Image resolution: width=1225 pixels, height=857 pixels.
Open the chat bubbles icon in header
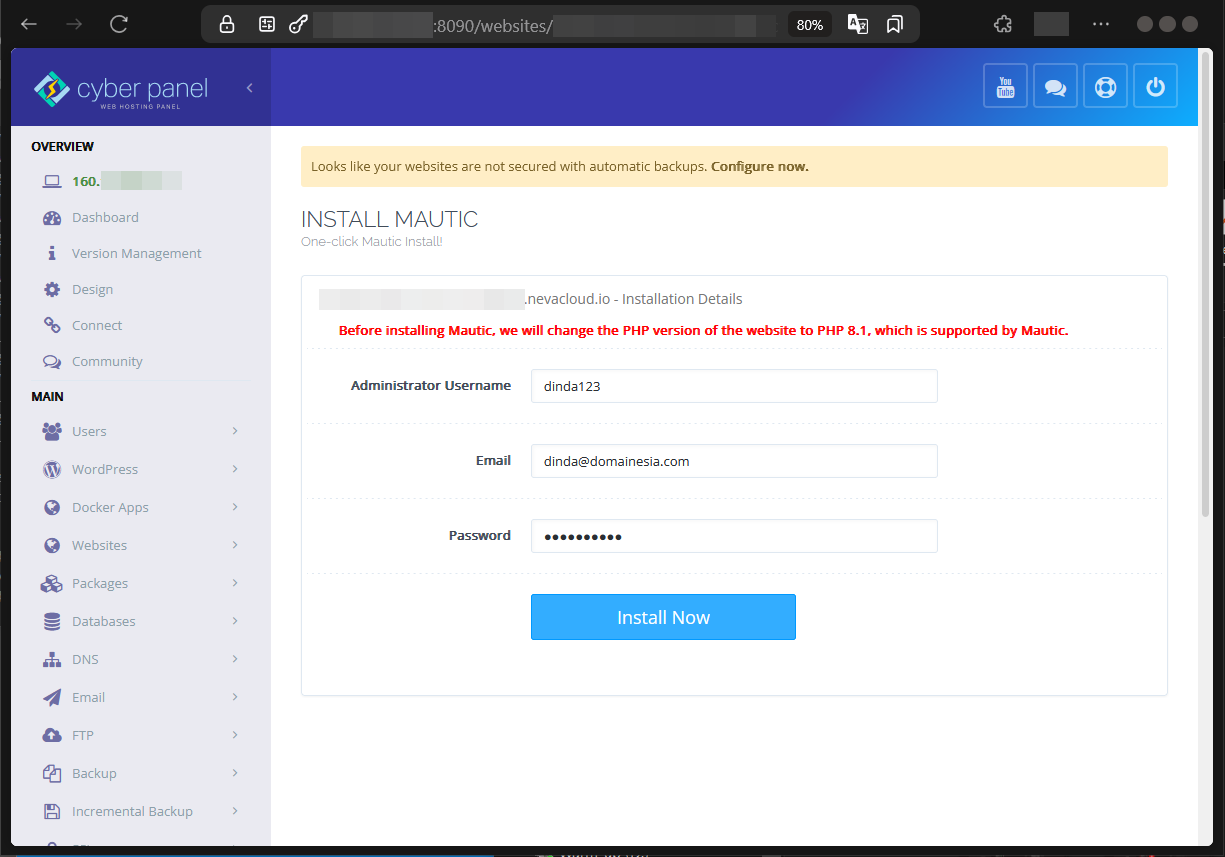1055,86
